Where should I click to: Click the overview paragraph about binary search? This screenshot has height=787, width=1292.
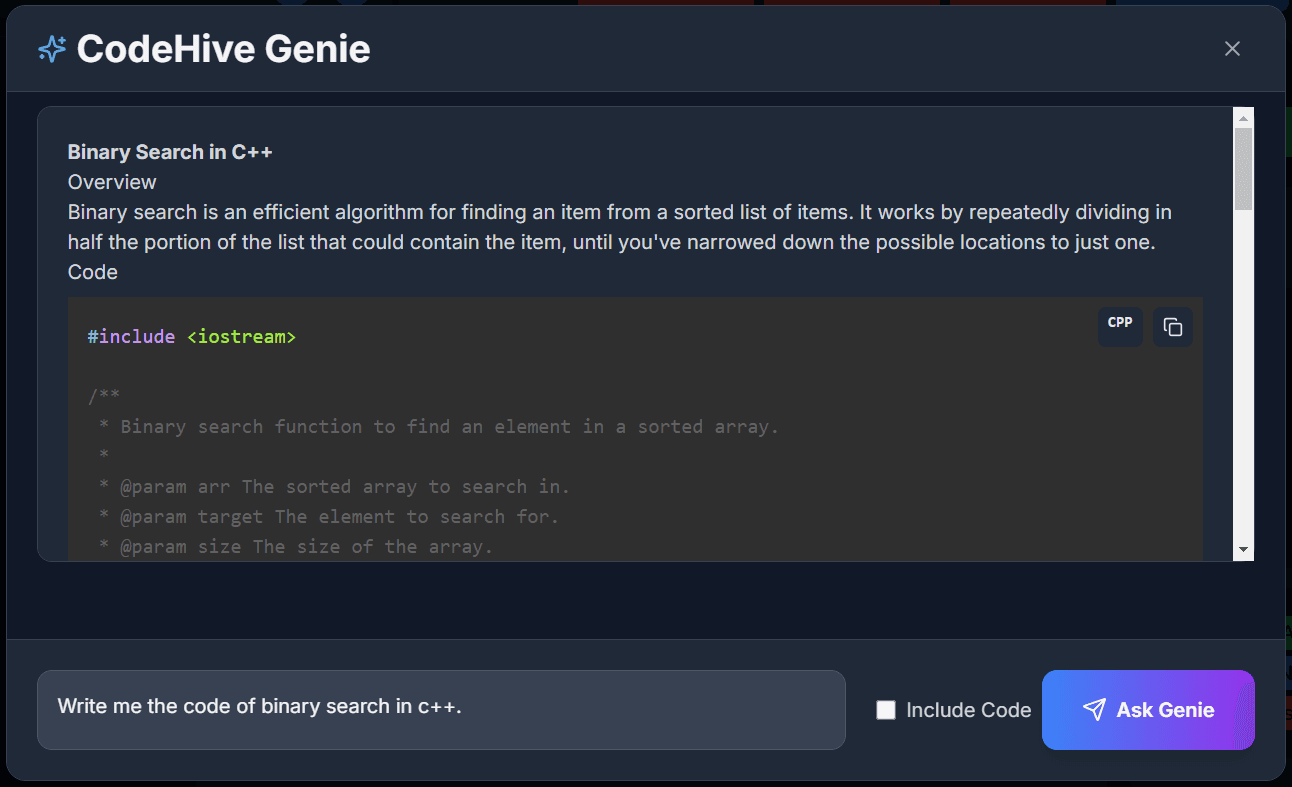tap(619, 227)
